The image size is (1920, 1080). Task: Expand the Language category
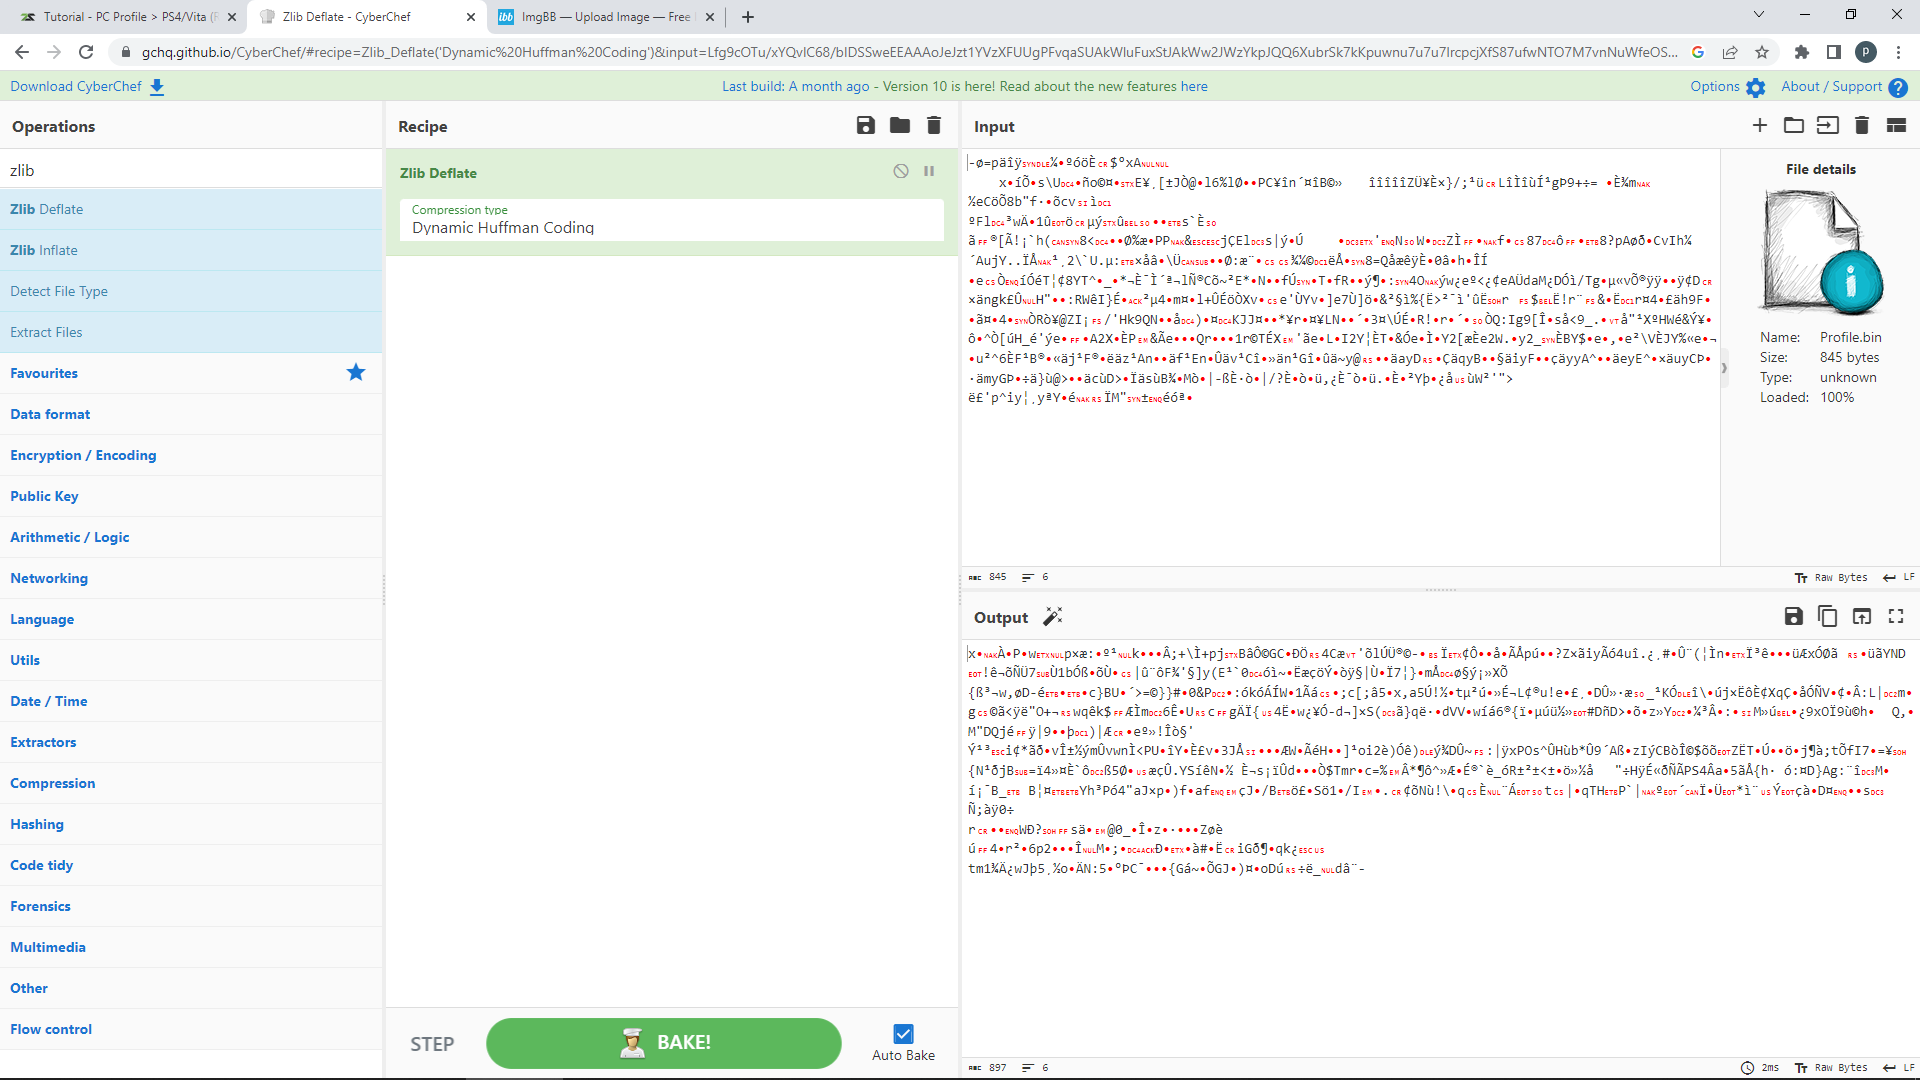[191, 619]
